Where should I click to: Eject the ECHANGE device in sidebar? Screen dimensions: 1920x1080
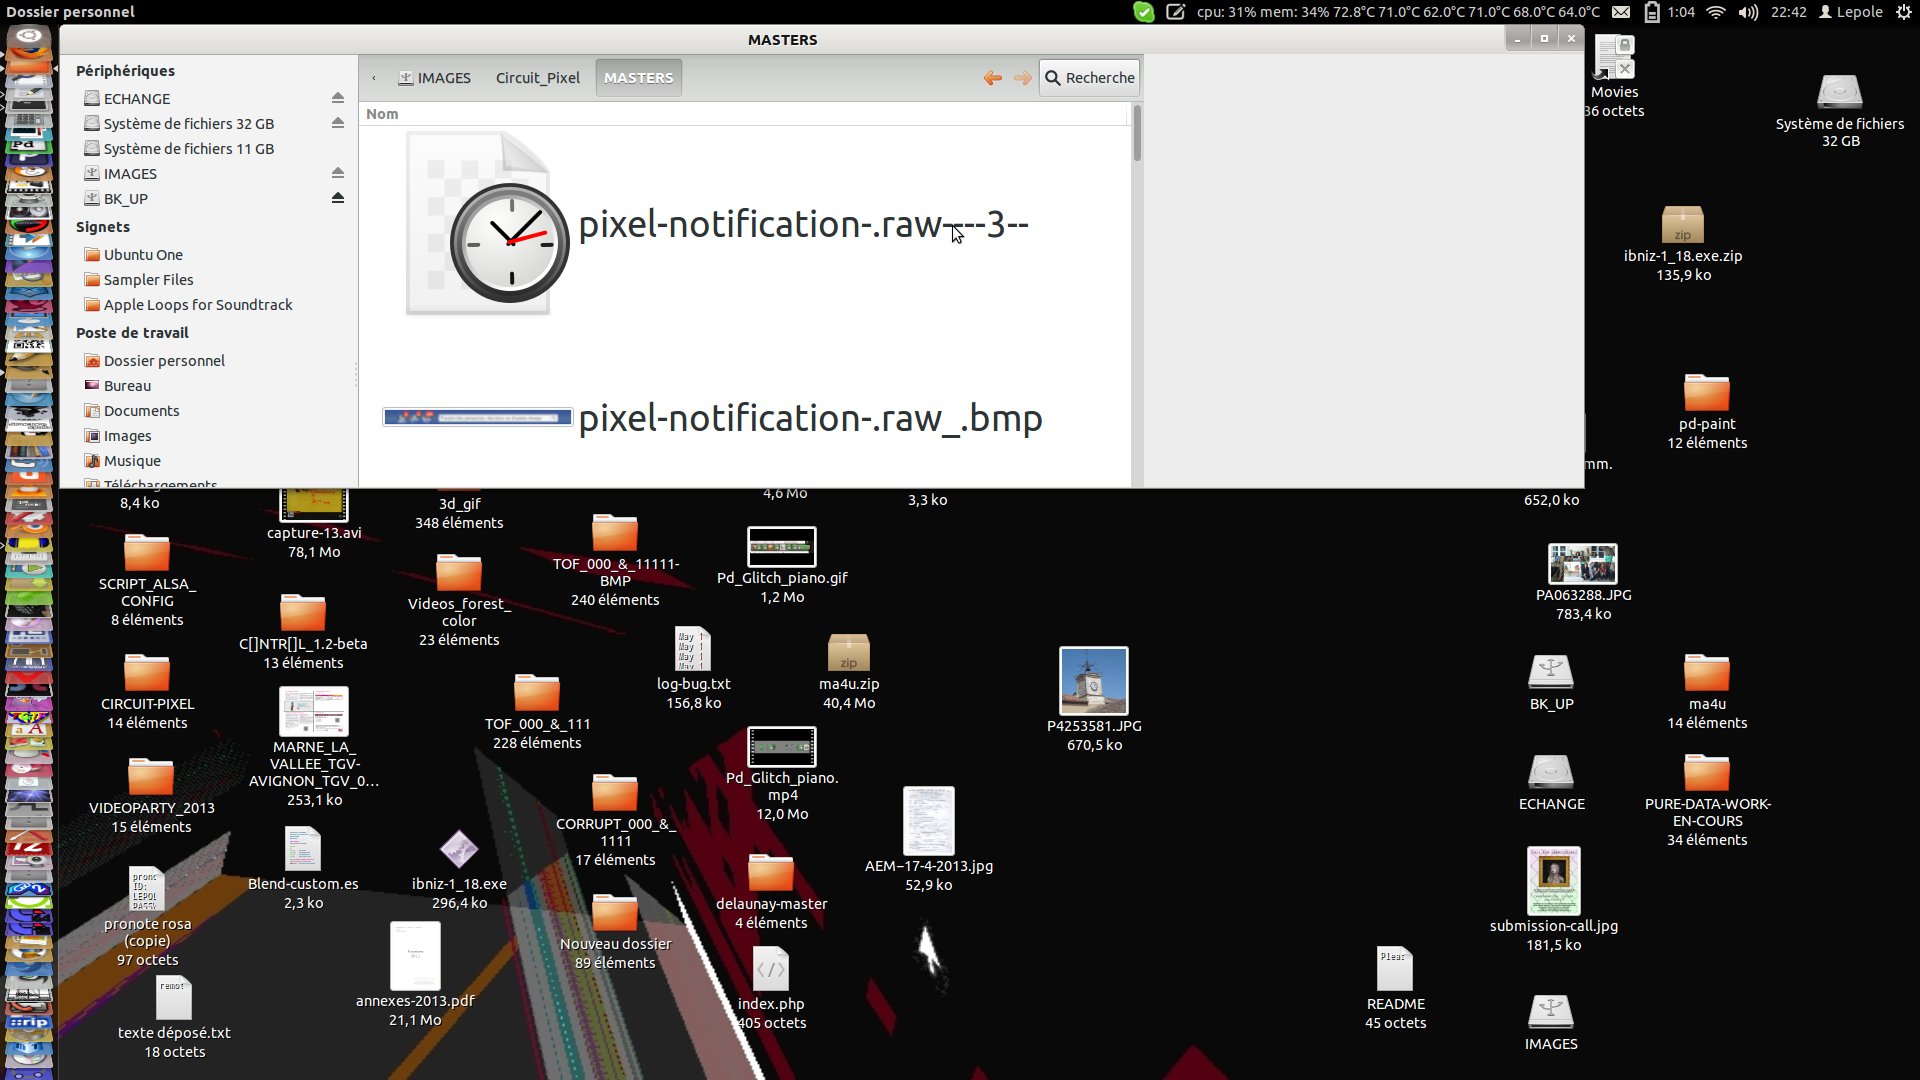(338, 98)
